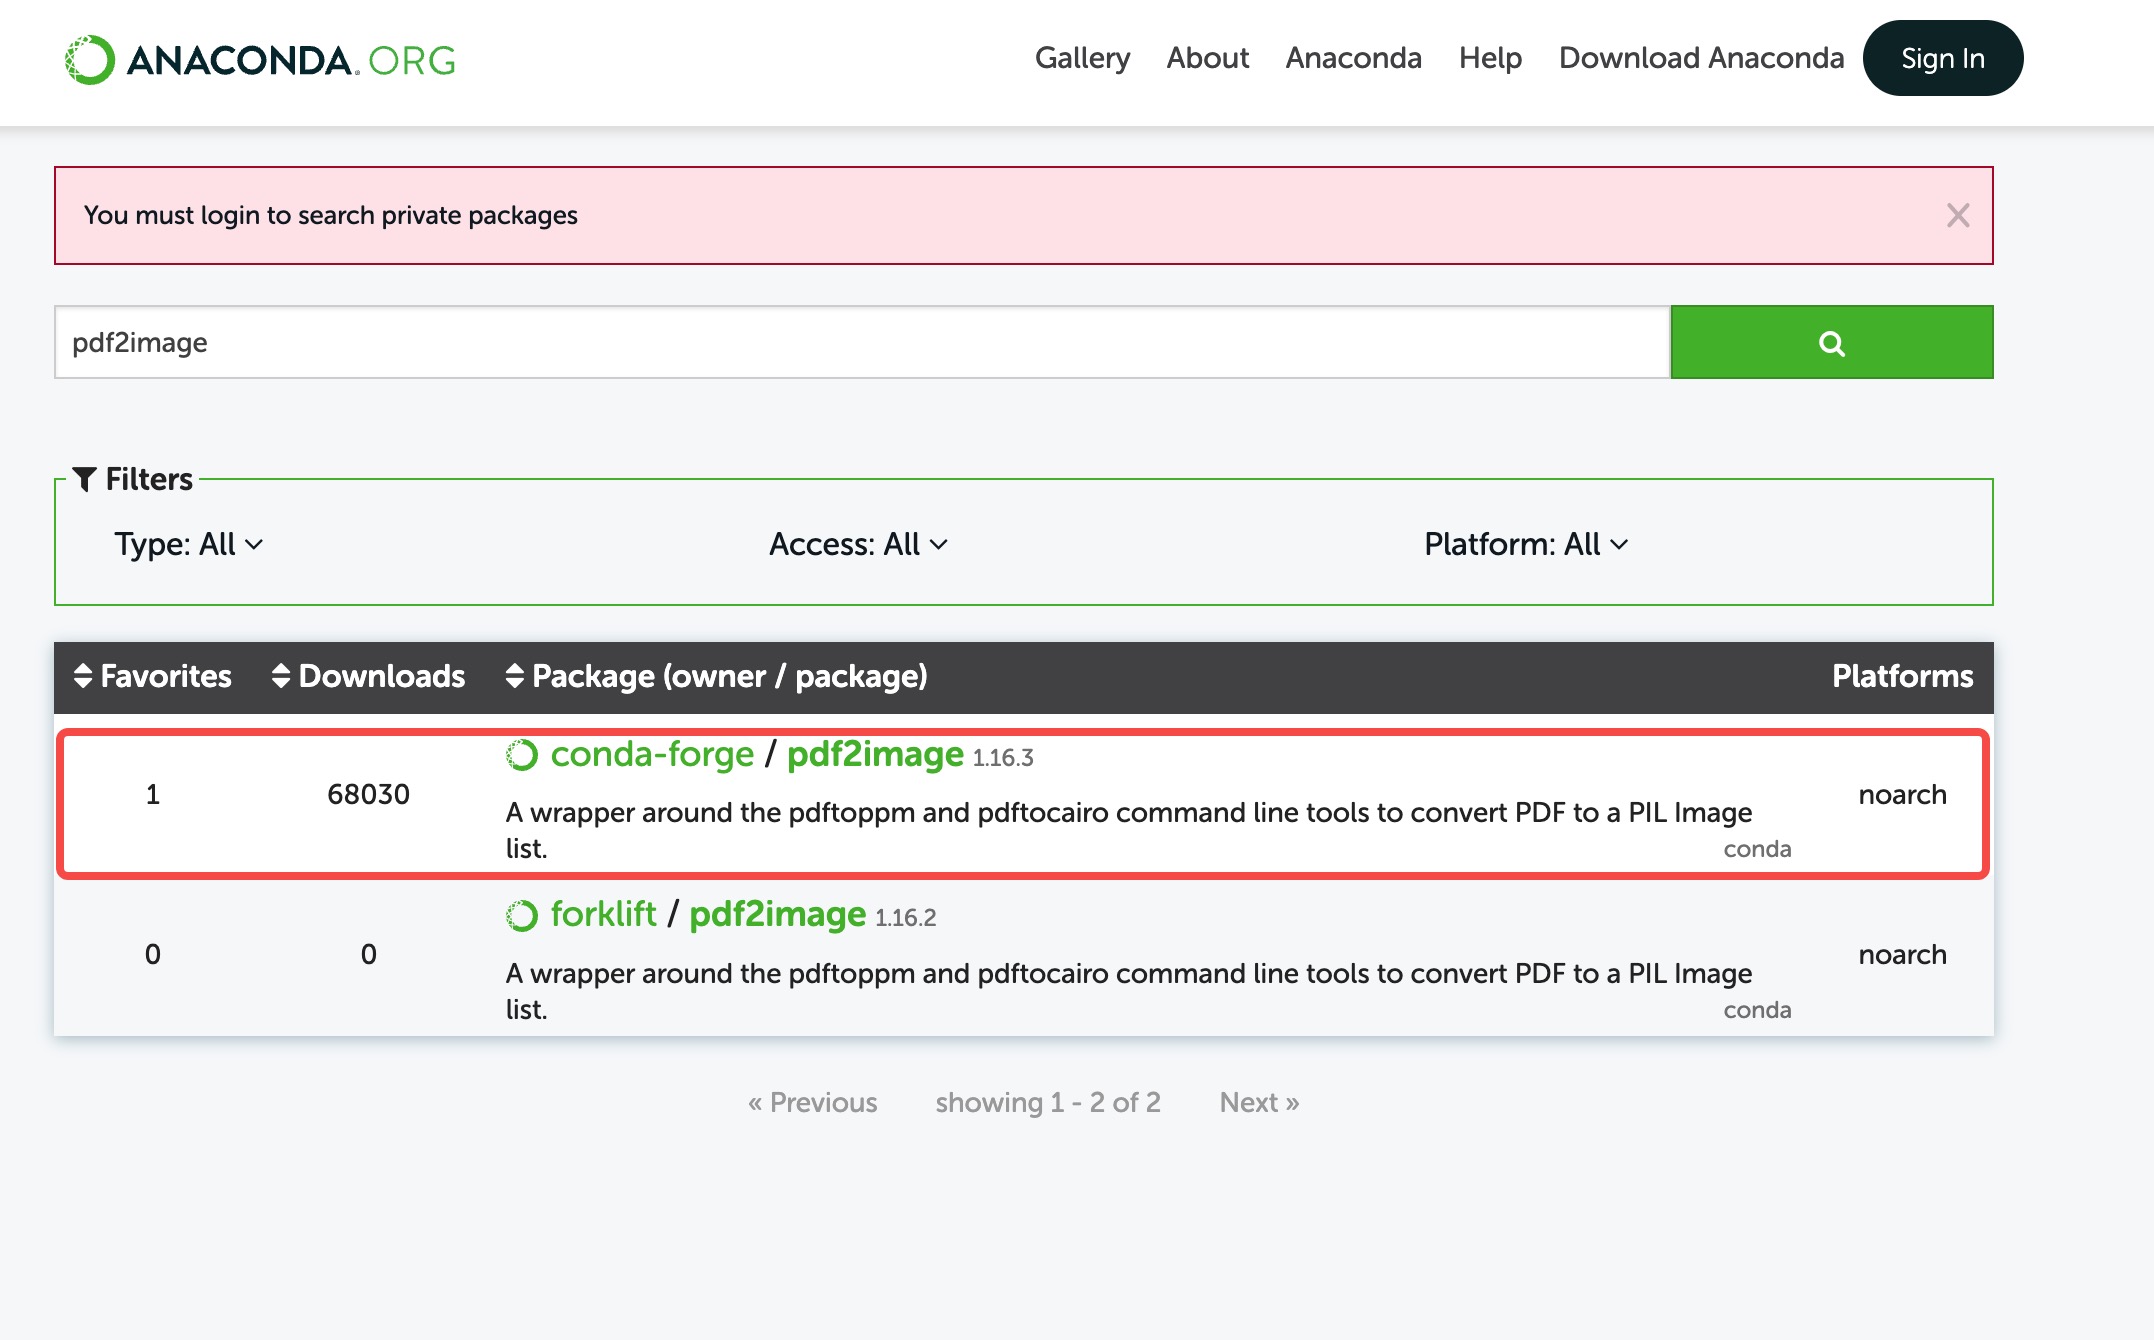The width and height of the screenshot is (2154, 1340).
Task: Click the Anaconda.org logo
Action: pyautogui.click(x=260, y=60)
